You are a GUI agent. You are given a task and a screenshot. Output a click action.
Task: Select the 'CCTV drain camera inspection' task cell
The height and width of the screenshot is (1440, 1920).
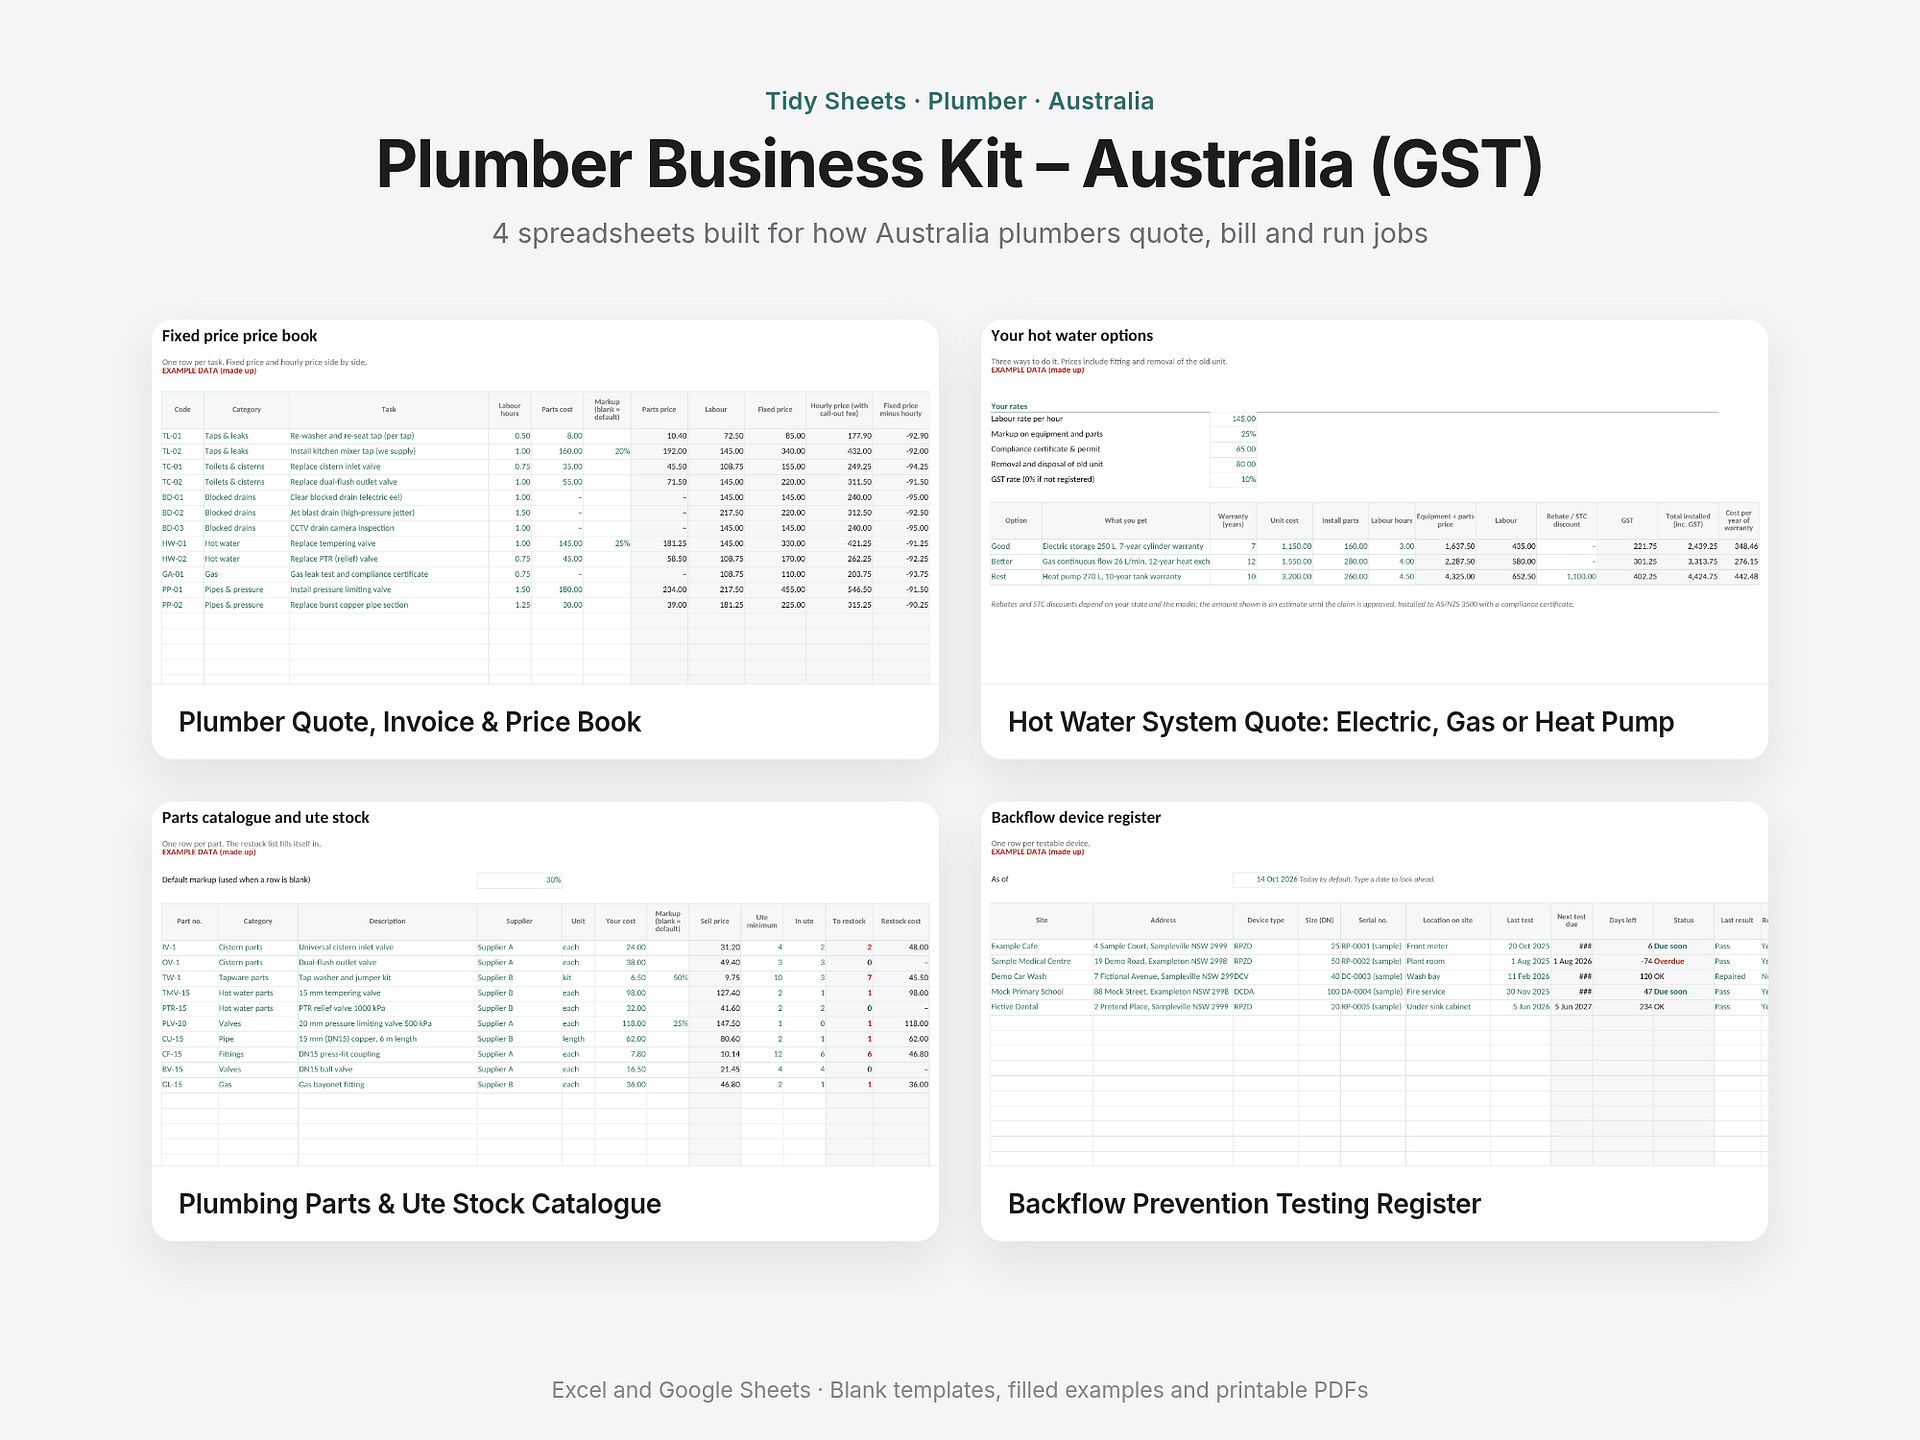pos(389,528)
